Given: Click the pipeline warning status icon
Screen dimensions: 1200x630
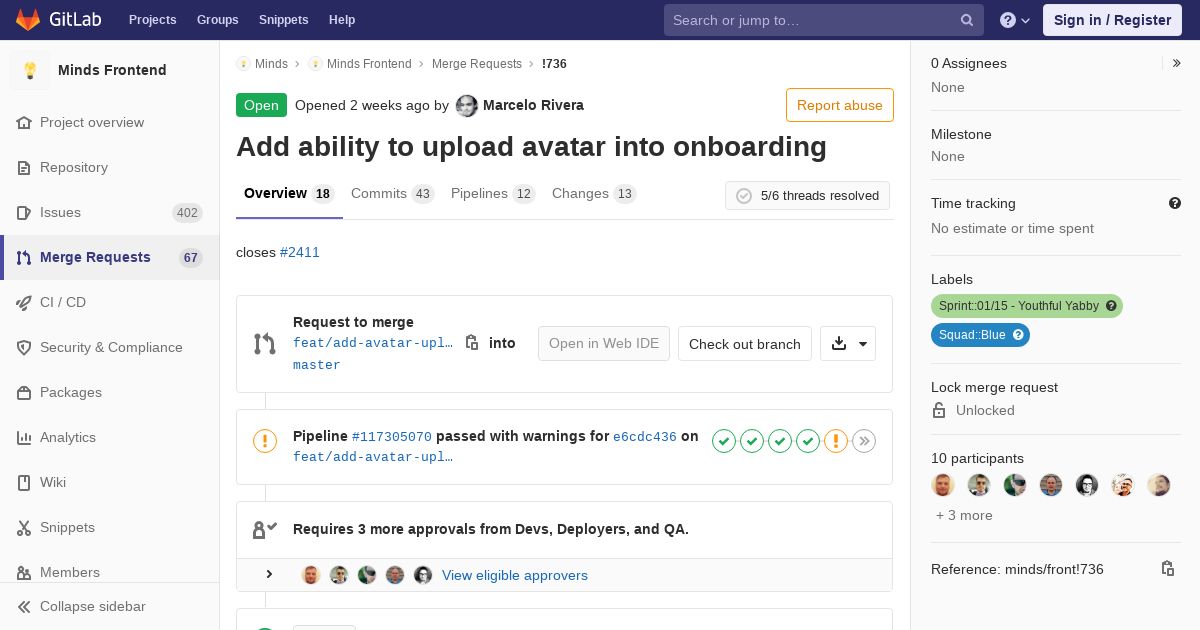Looking at the screenshot, I should tap(265, 441).
